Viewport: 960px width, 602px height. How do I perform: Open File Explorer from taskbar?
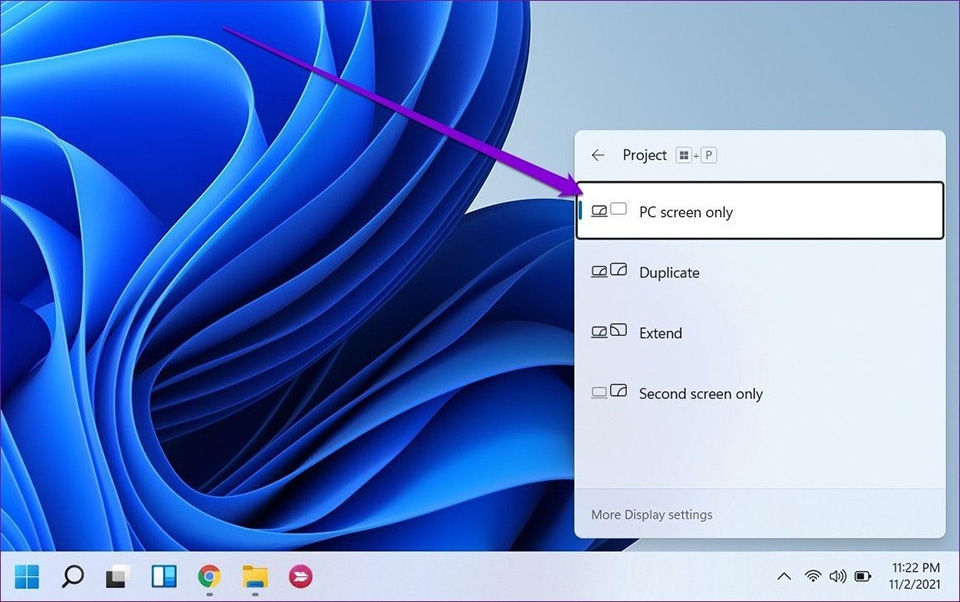coord(255,576)
